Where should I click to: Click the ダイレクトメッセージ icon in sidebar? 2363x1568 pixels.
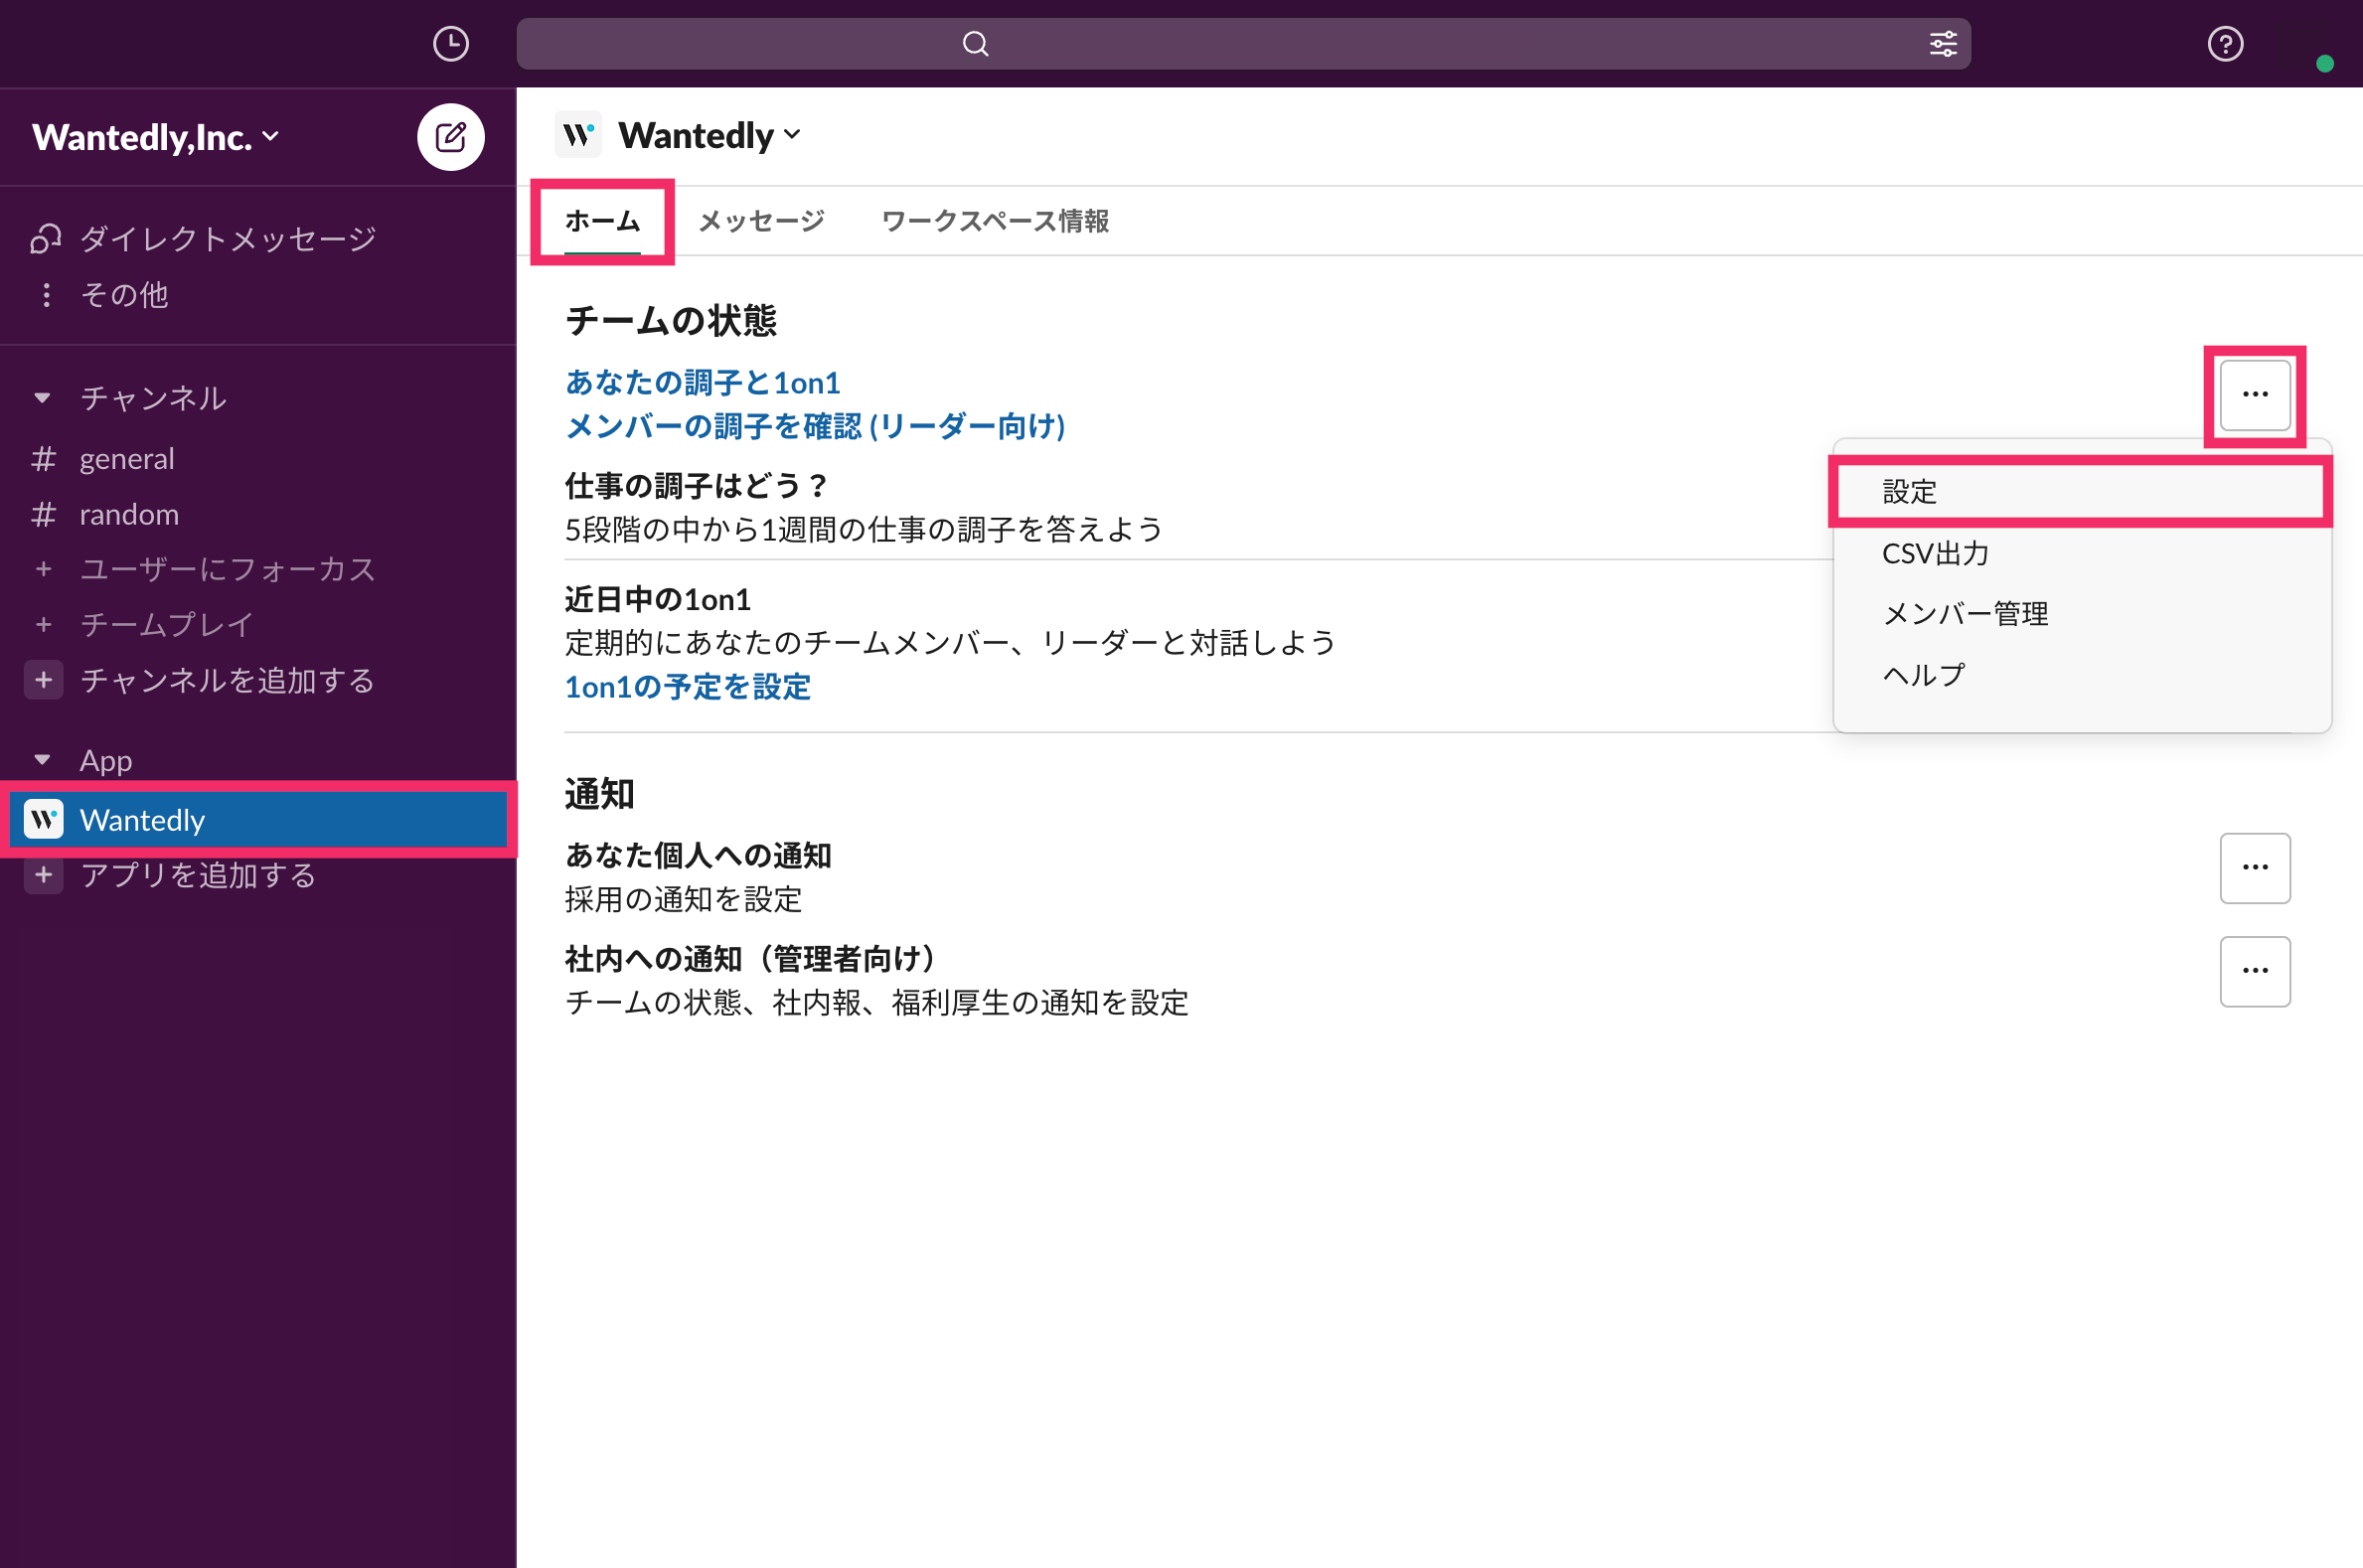(45, 239)
